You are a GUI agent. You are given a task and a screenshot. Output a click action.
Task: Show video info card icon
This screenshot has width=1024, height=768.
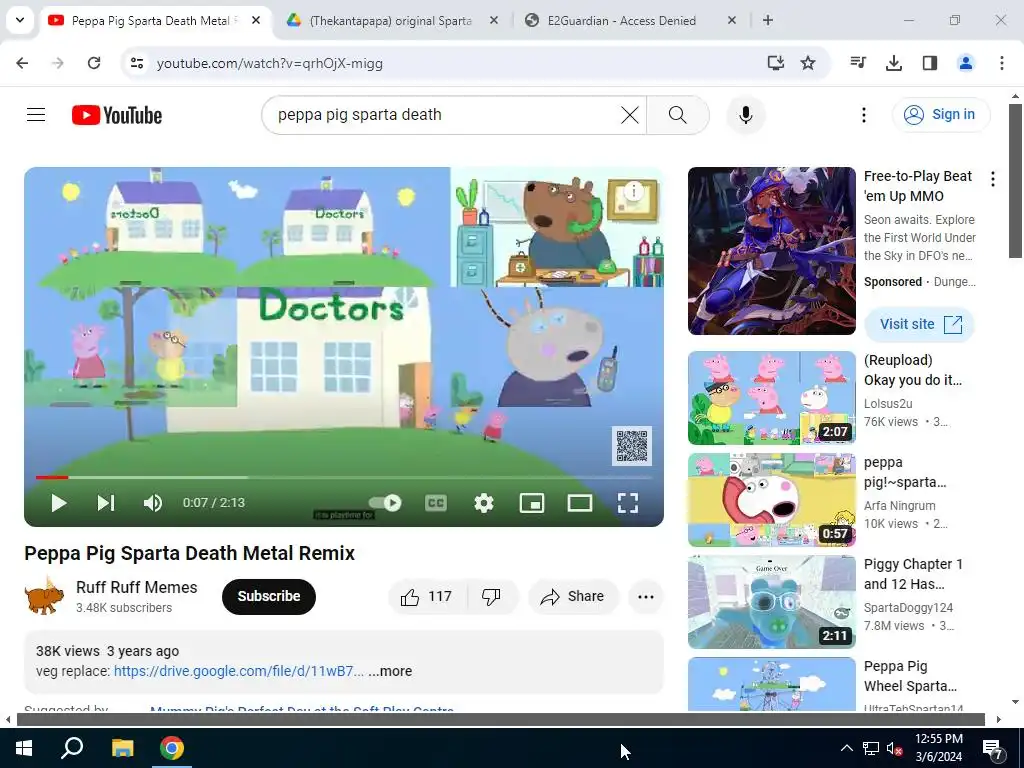(x=633, y=191)
